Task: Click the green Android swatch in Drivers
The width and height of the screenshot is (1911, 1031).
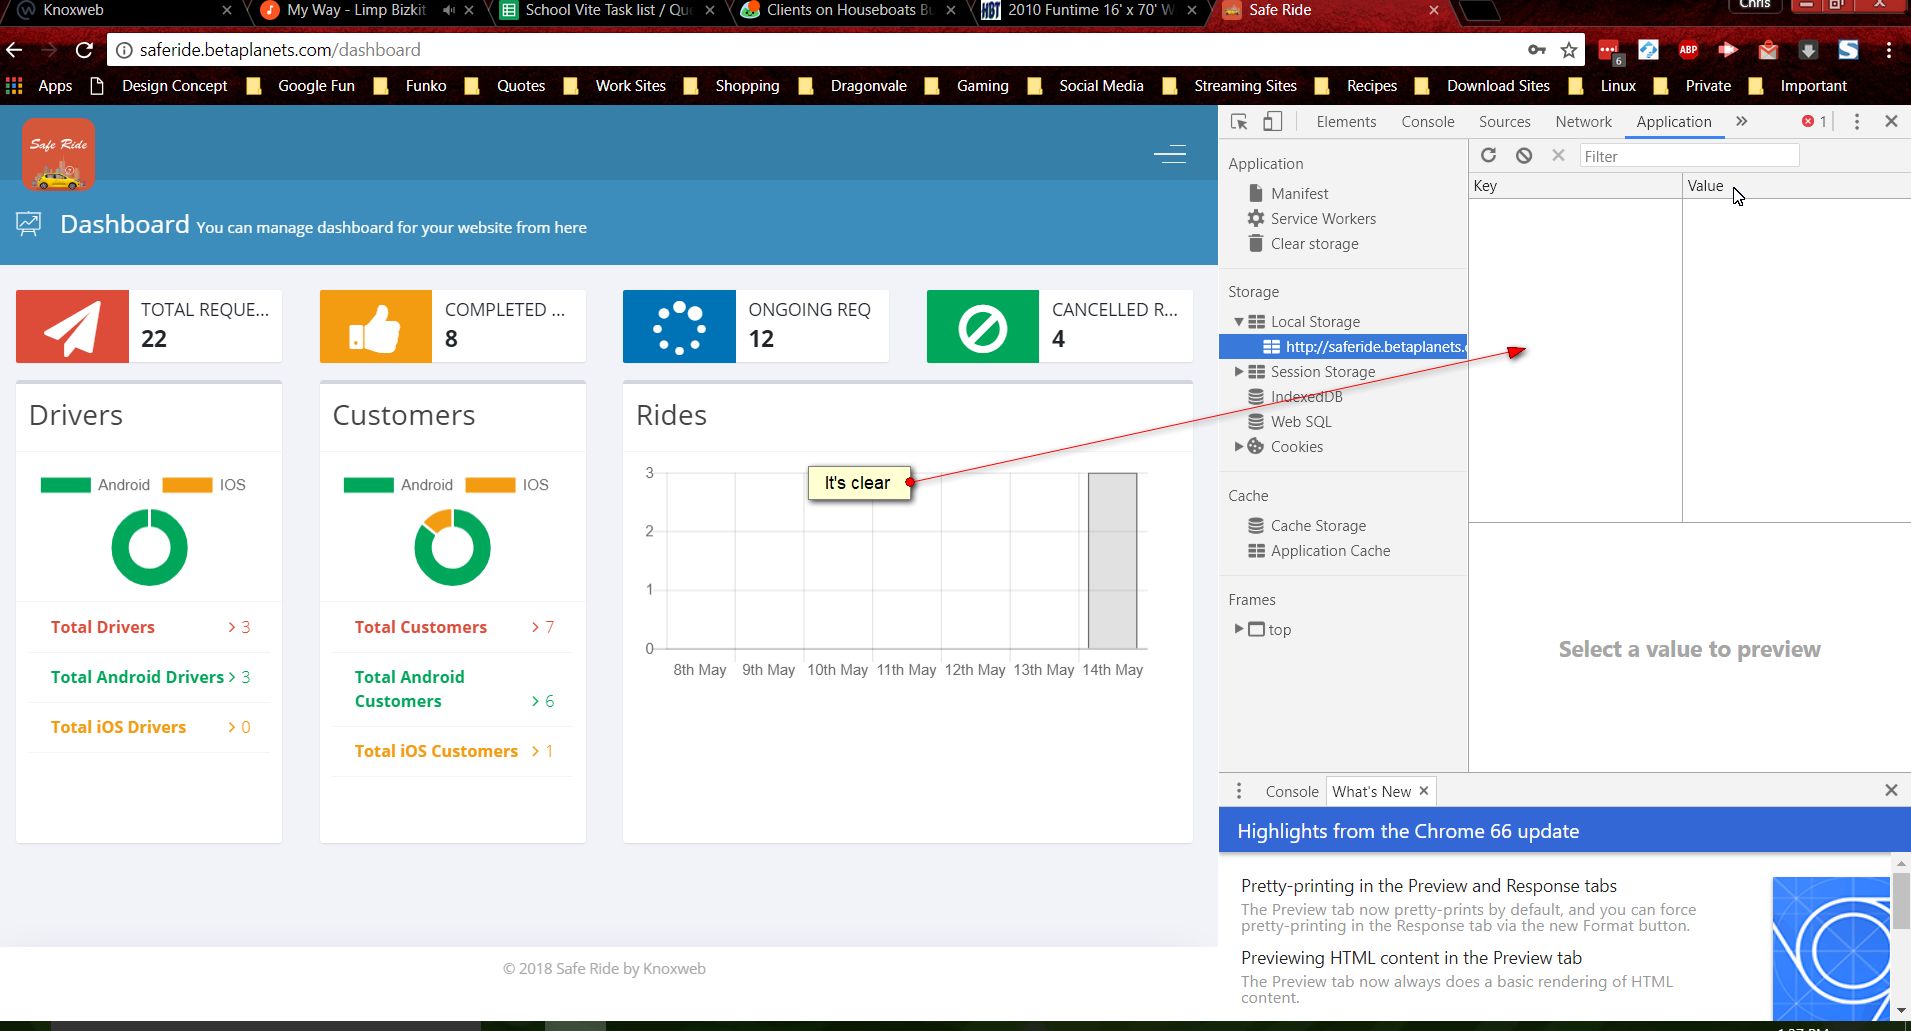Action: coord(66,485)
